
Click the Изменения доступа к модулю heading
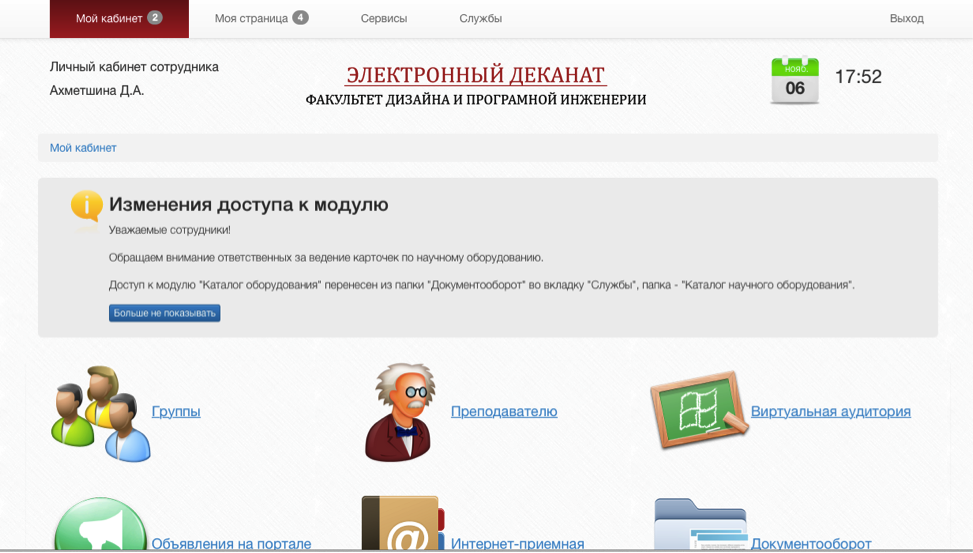pyautogui.click(x=249, y=204)
